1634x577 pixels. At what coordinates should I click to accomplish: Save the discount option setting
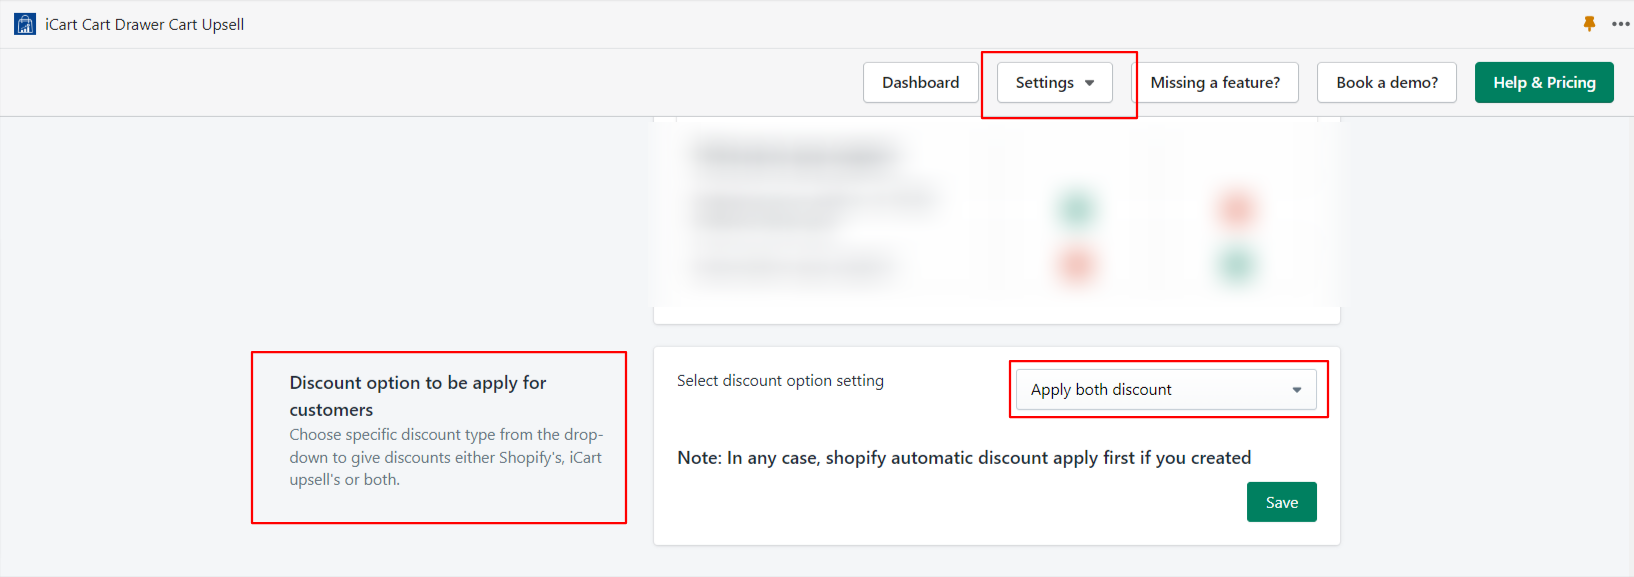click(x=1282, y=502)
